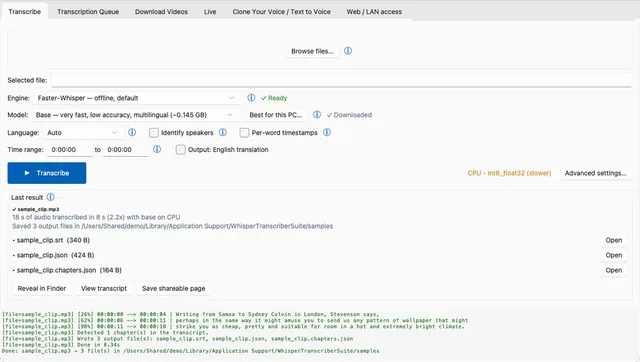This screenshot has height=362, width=640.
Task: Switch to the Transcribe tab
Action: [x=24, y=11]
